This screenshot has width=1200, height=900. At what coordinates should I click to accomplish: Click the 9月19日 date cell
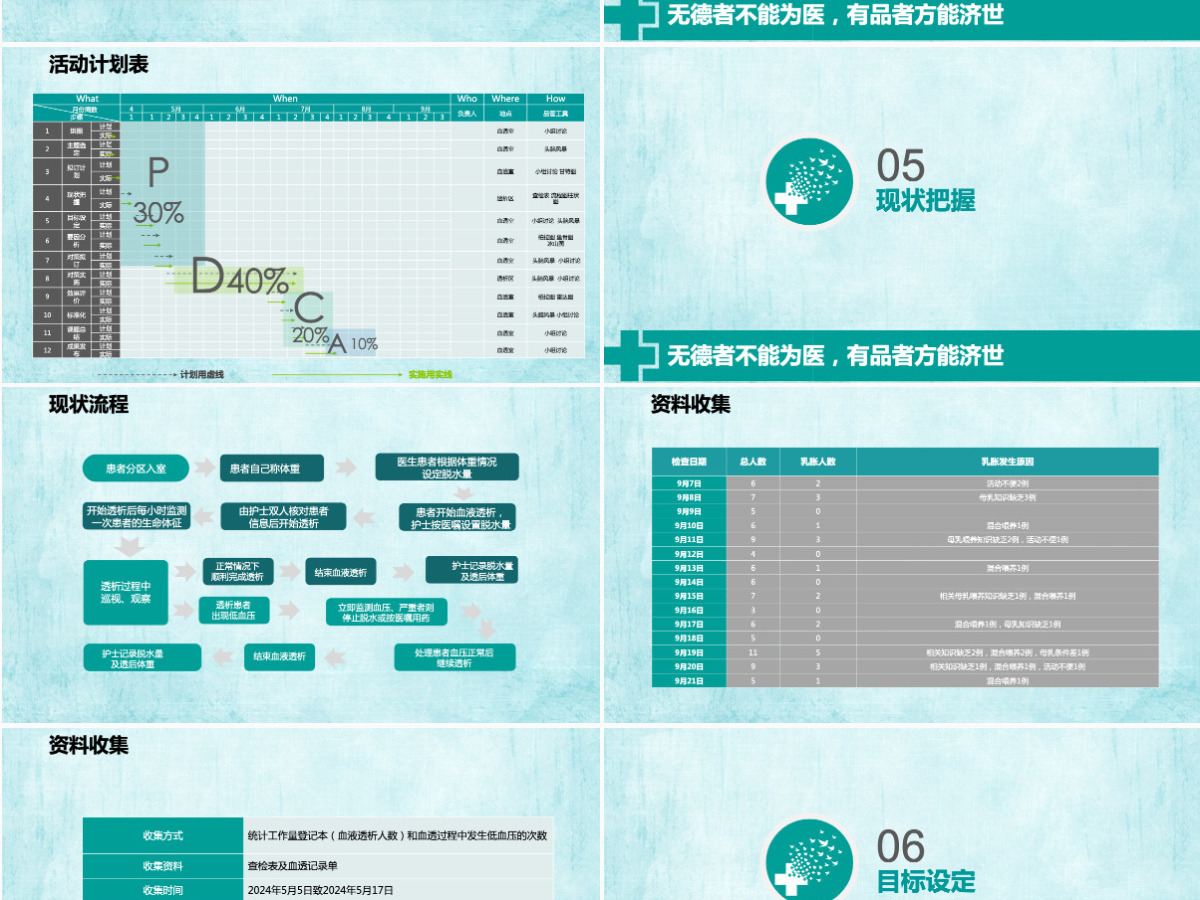click(x=689, y=652)
